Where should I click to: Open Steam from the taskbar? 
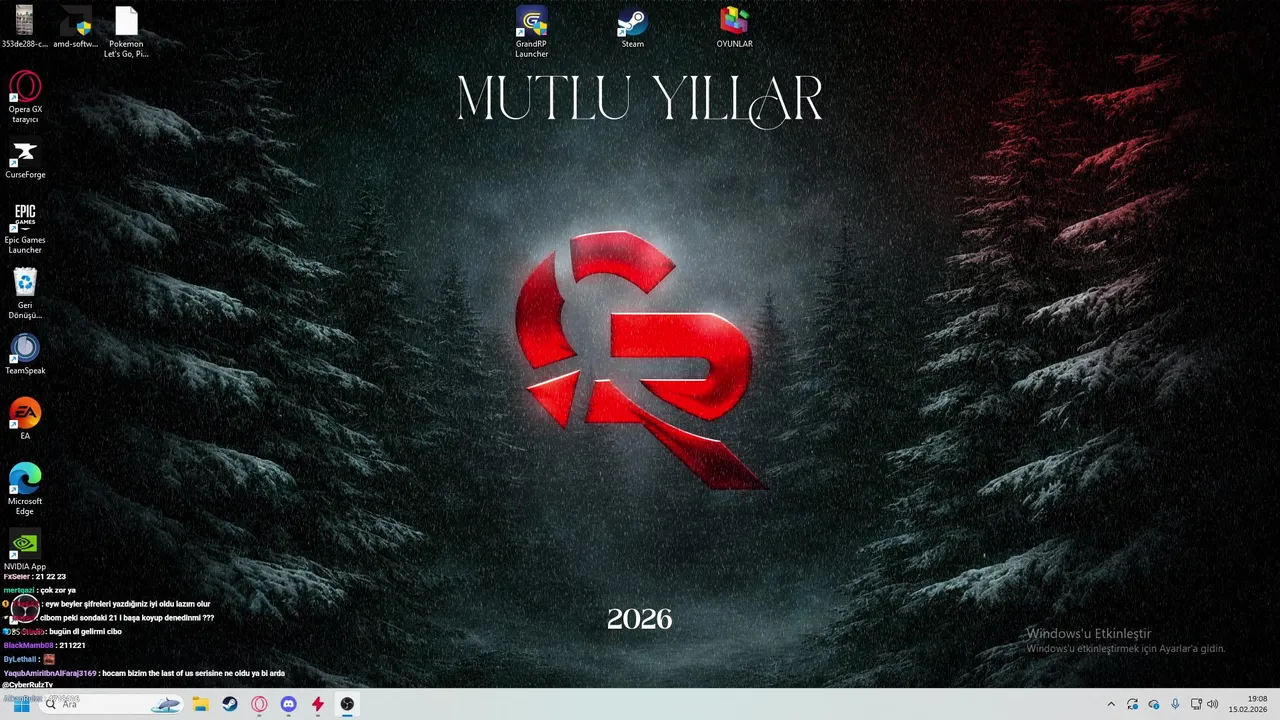point(230,704)
